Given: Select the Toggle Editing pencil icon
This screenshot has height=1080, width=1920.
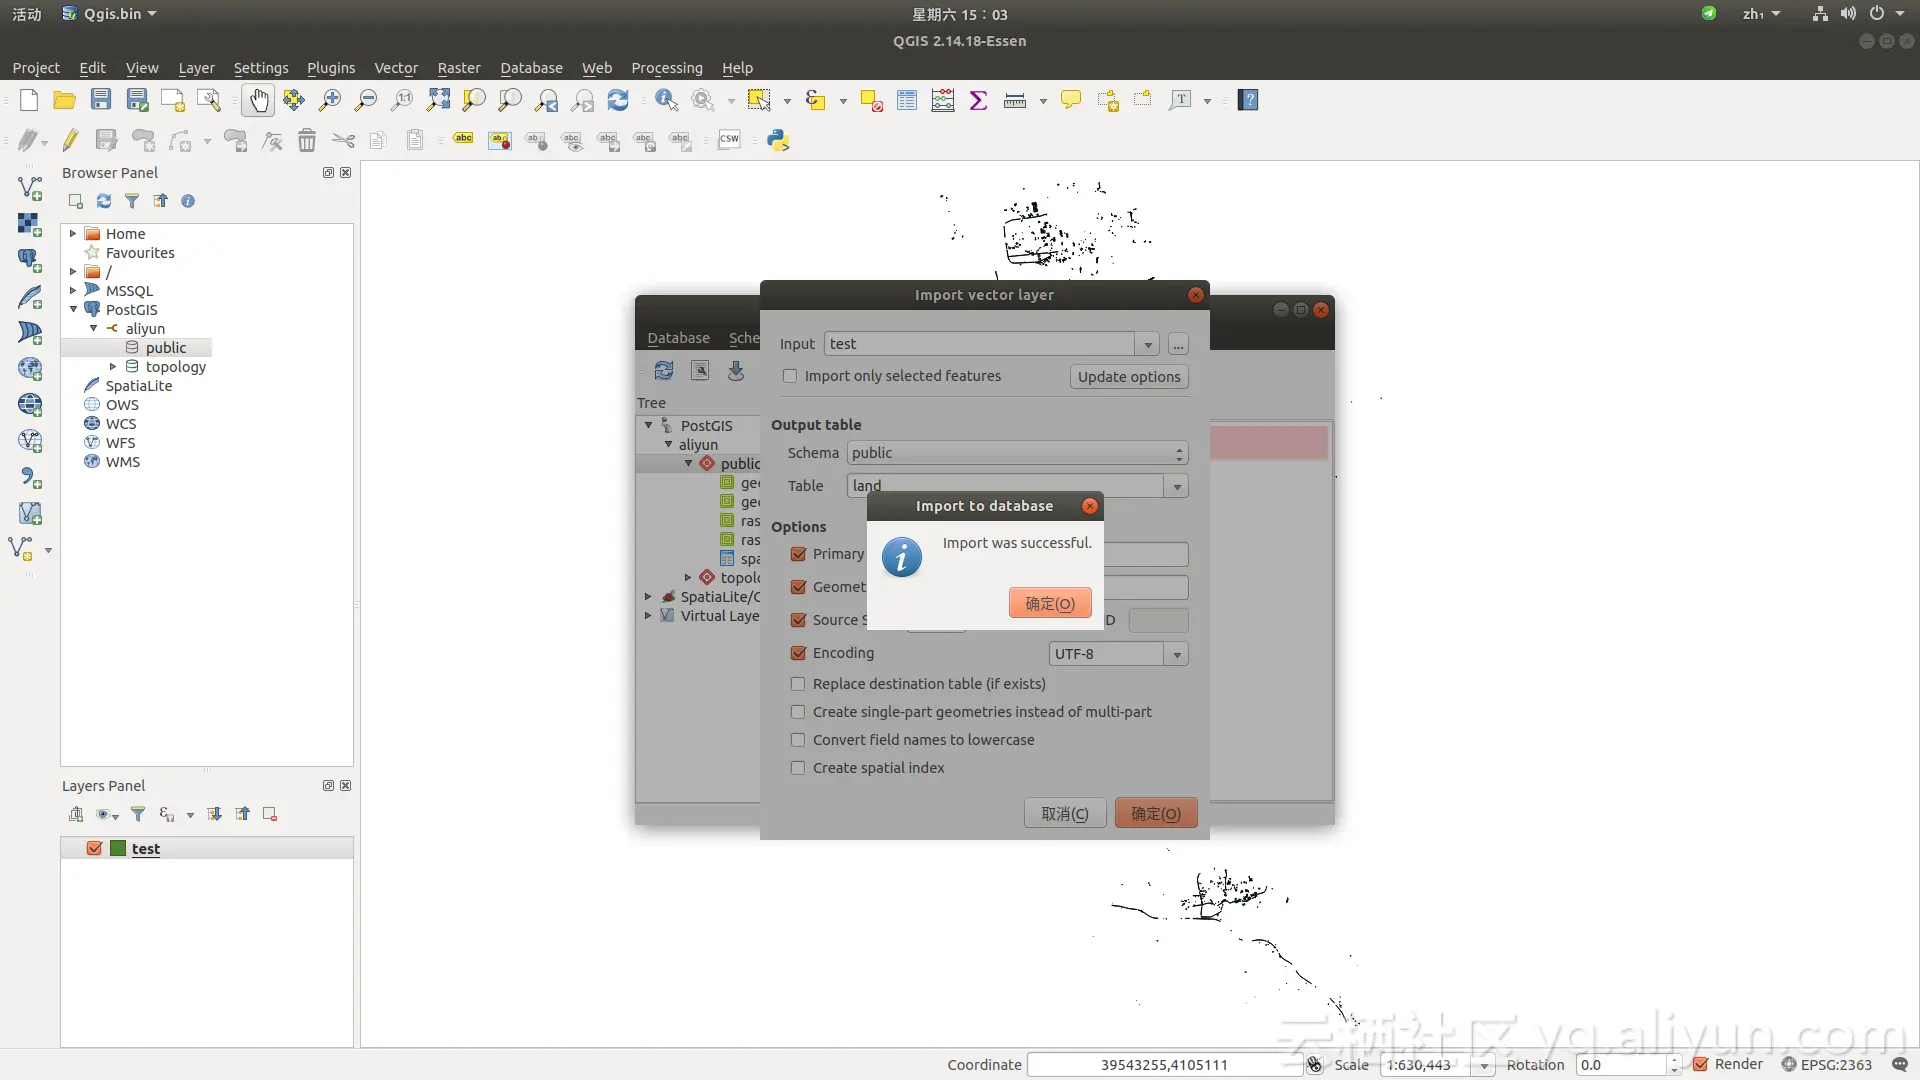Looking at the screenshot, I should point(69,140).
